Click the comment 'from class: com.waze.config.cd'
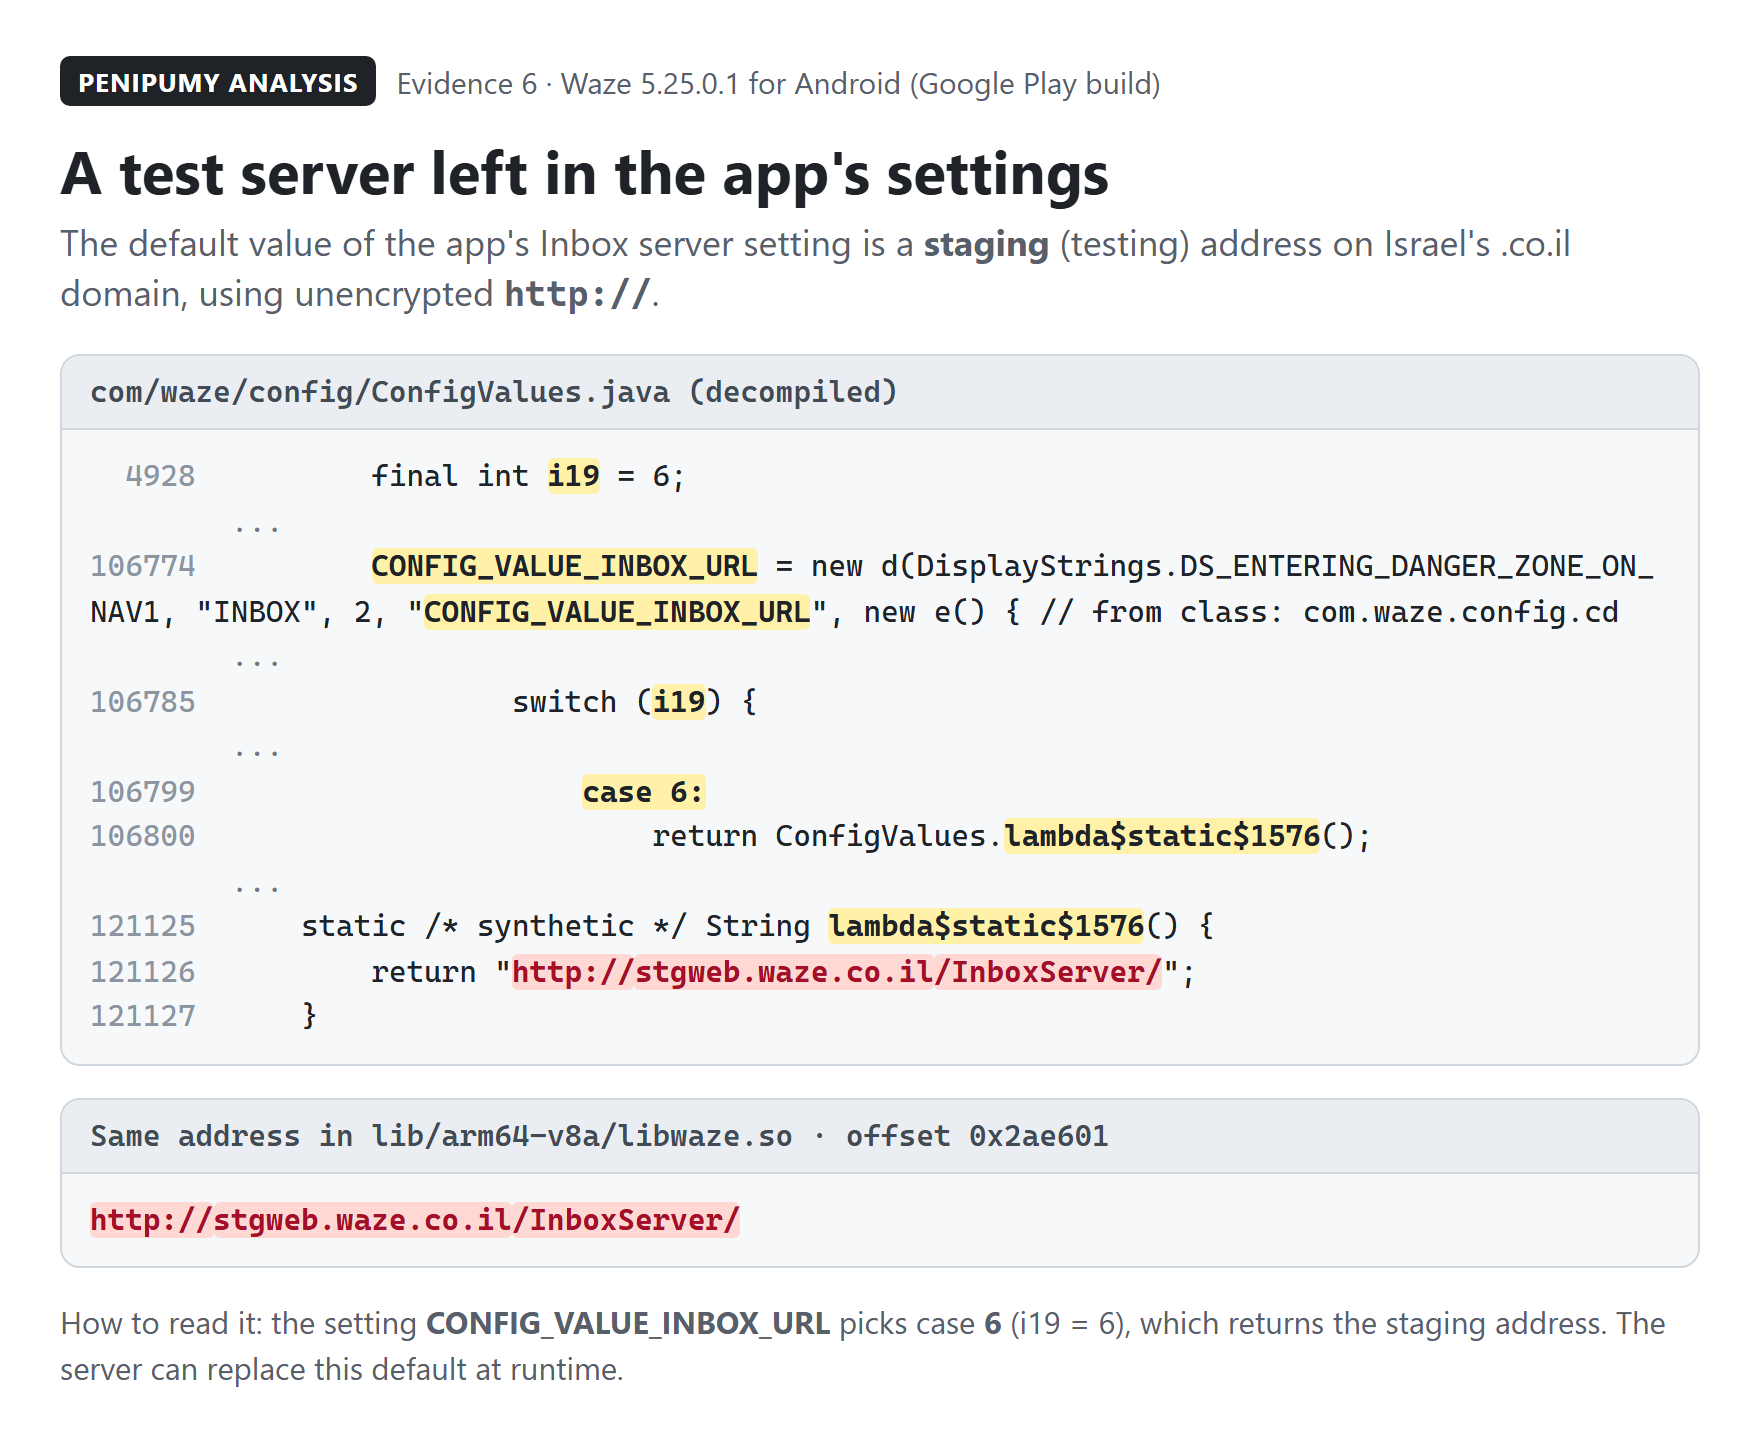 (x=1355, y=612)
